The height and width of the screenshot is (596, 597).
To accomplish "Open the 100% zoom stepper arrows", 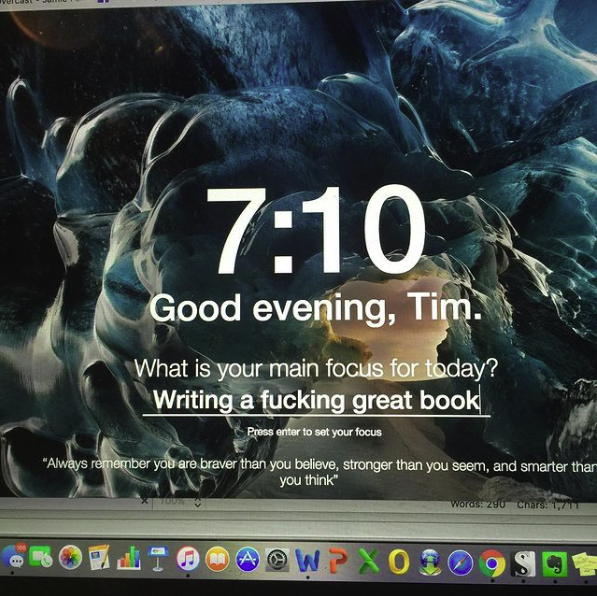I will pos(197,502).
